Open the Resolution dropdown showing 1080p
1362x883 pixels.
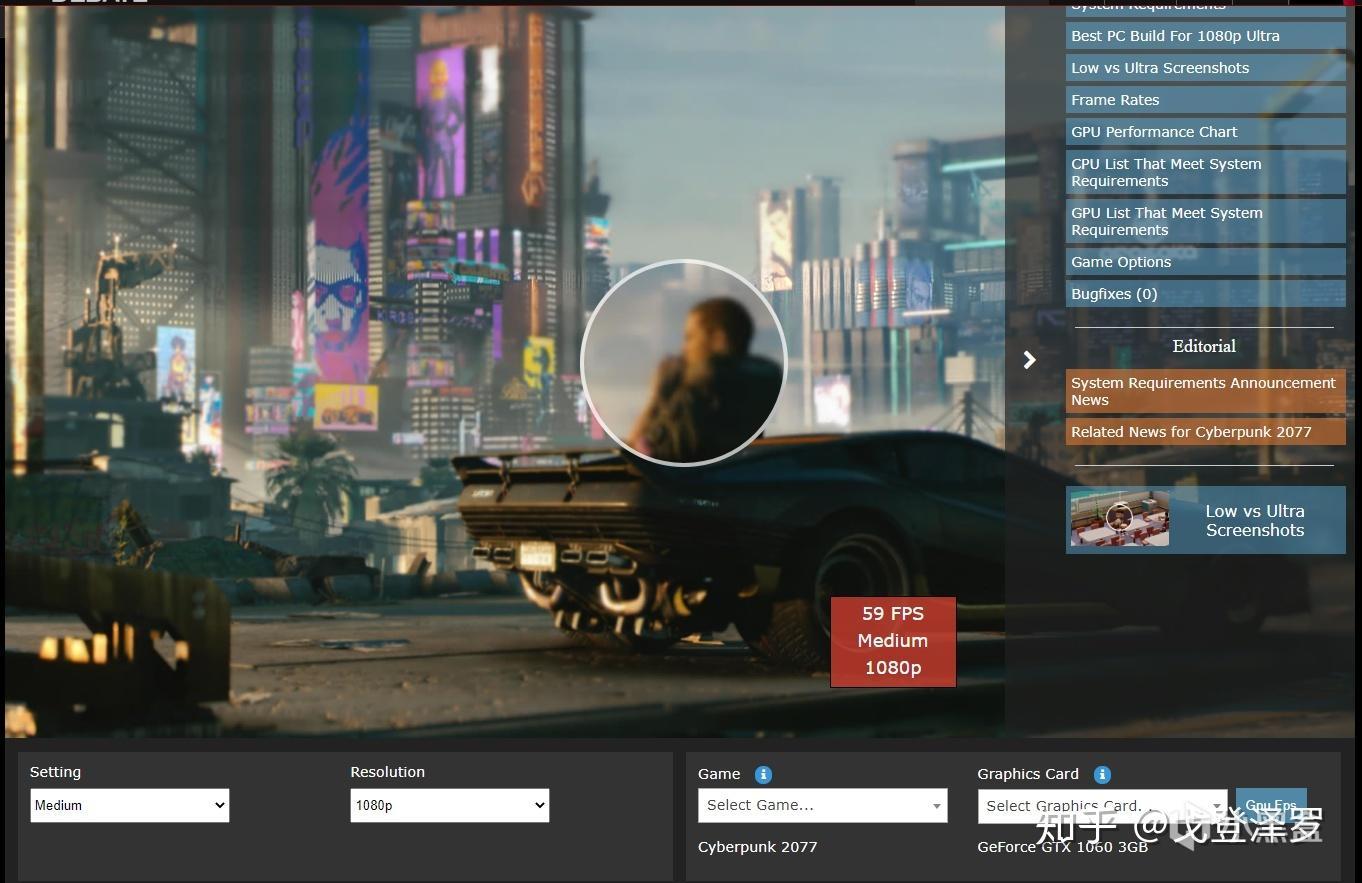pos(450,805)
